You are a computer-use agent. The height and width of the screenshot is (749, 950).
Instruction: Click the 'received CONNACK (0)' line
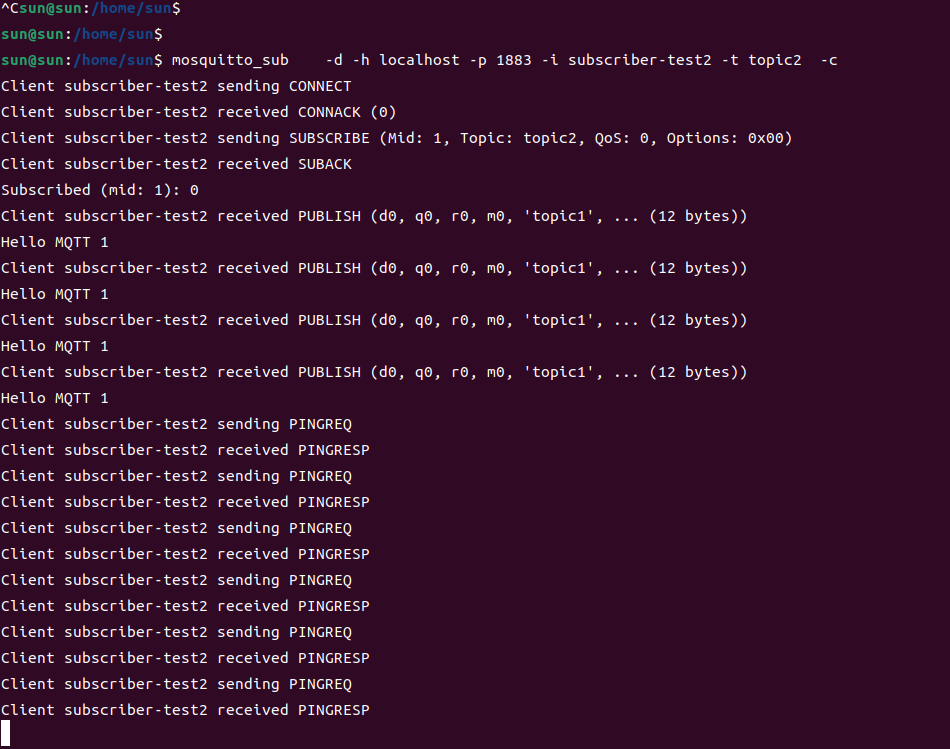(199, 112)
